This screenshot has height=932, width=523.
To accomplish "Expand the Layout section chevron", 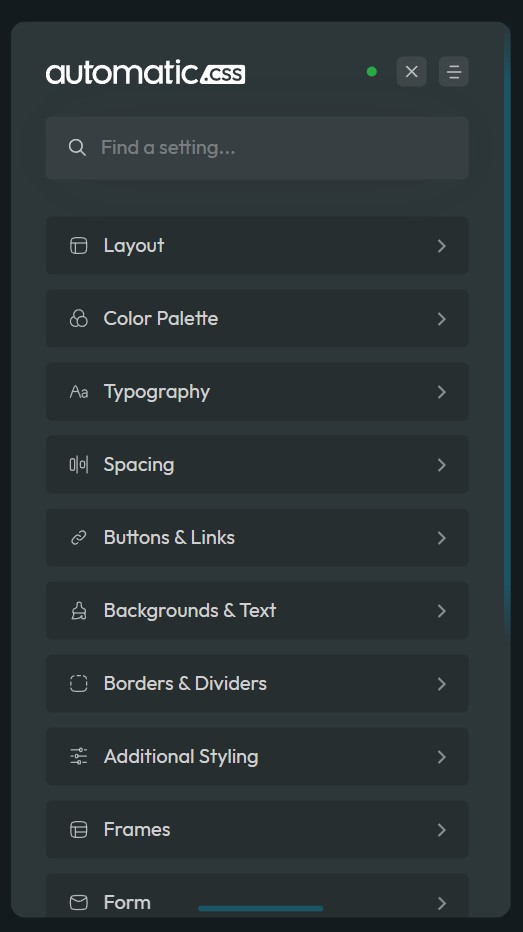I will [442, 245].
